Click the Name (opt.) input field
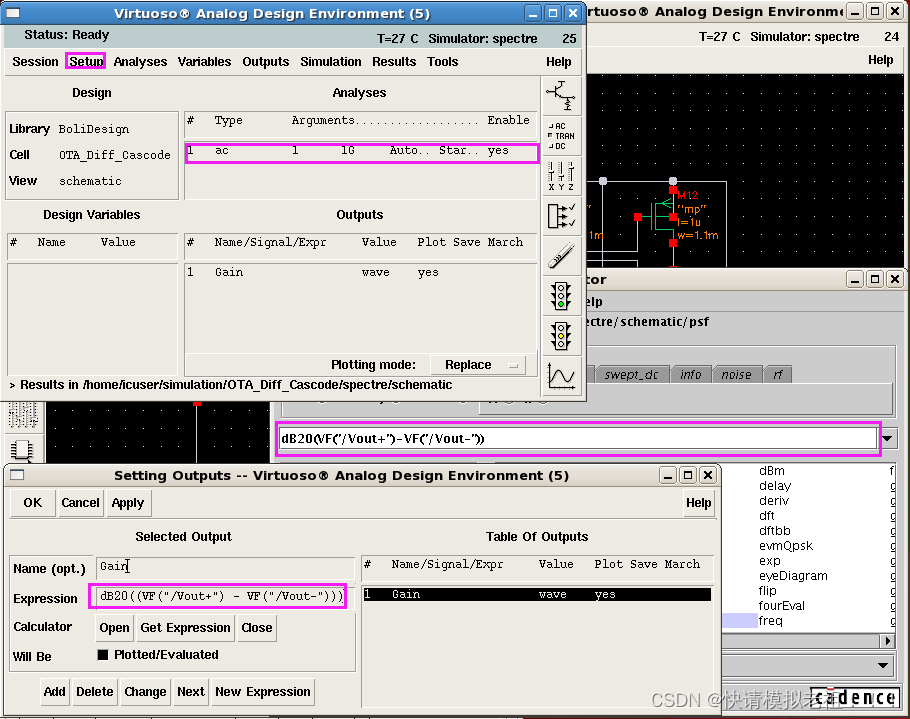 pyautogui.click(x=225, y=567)
